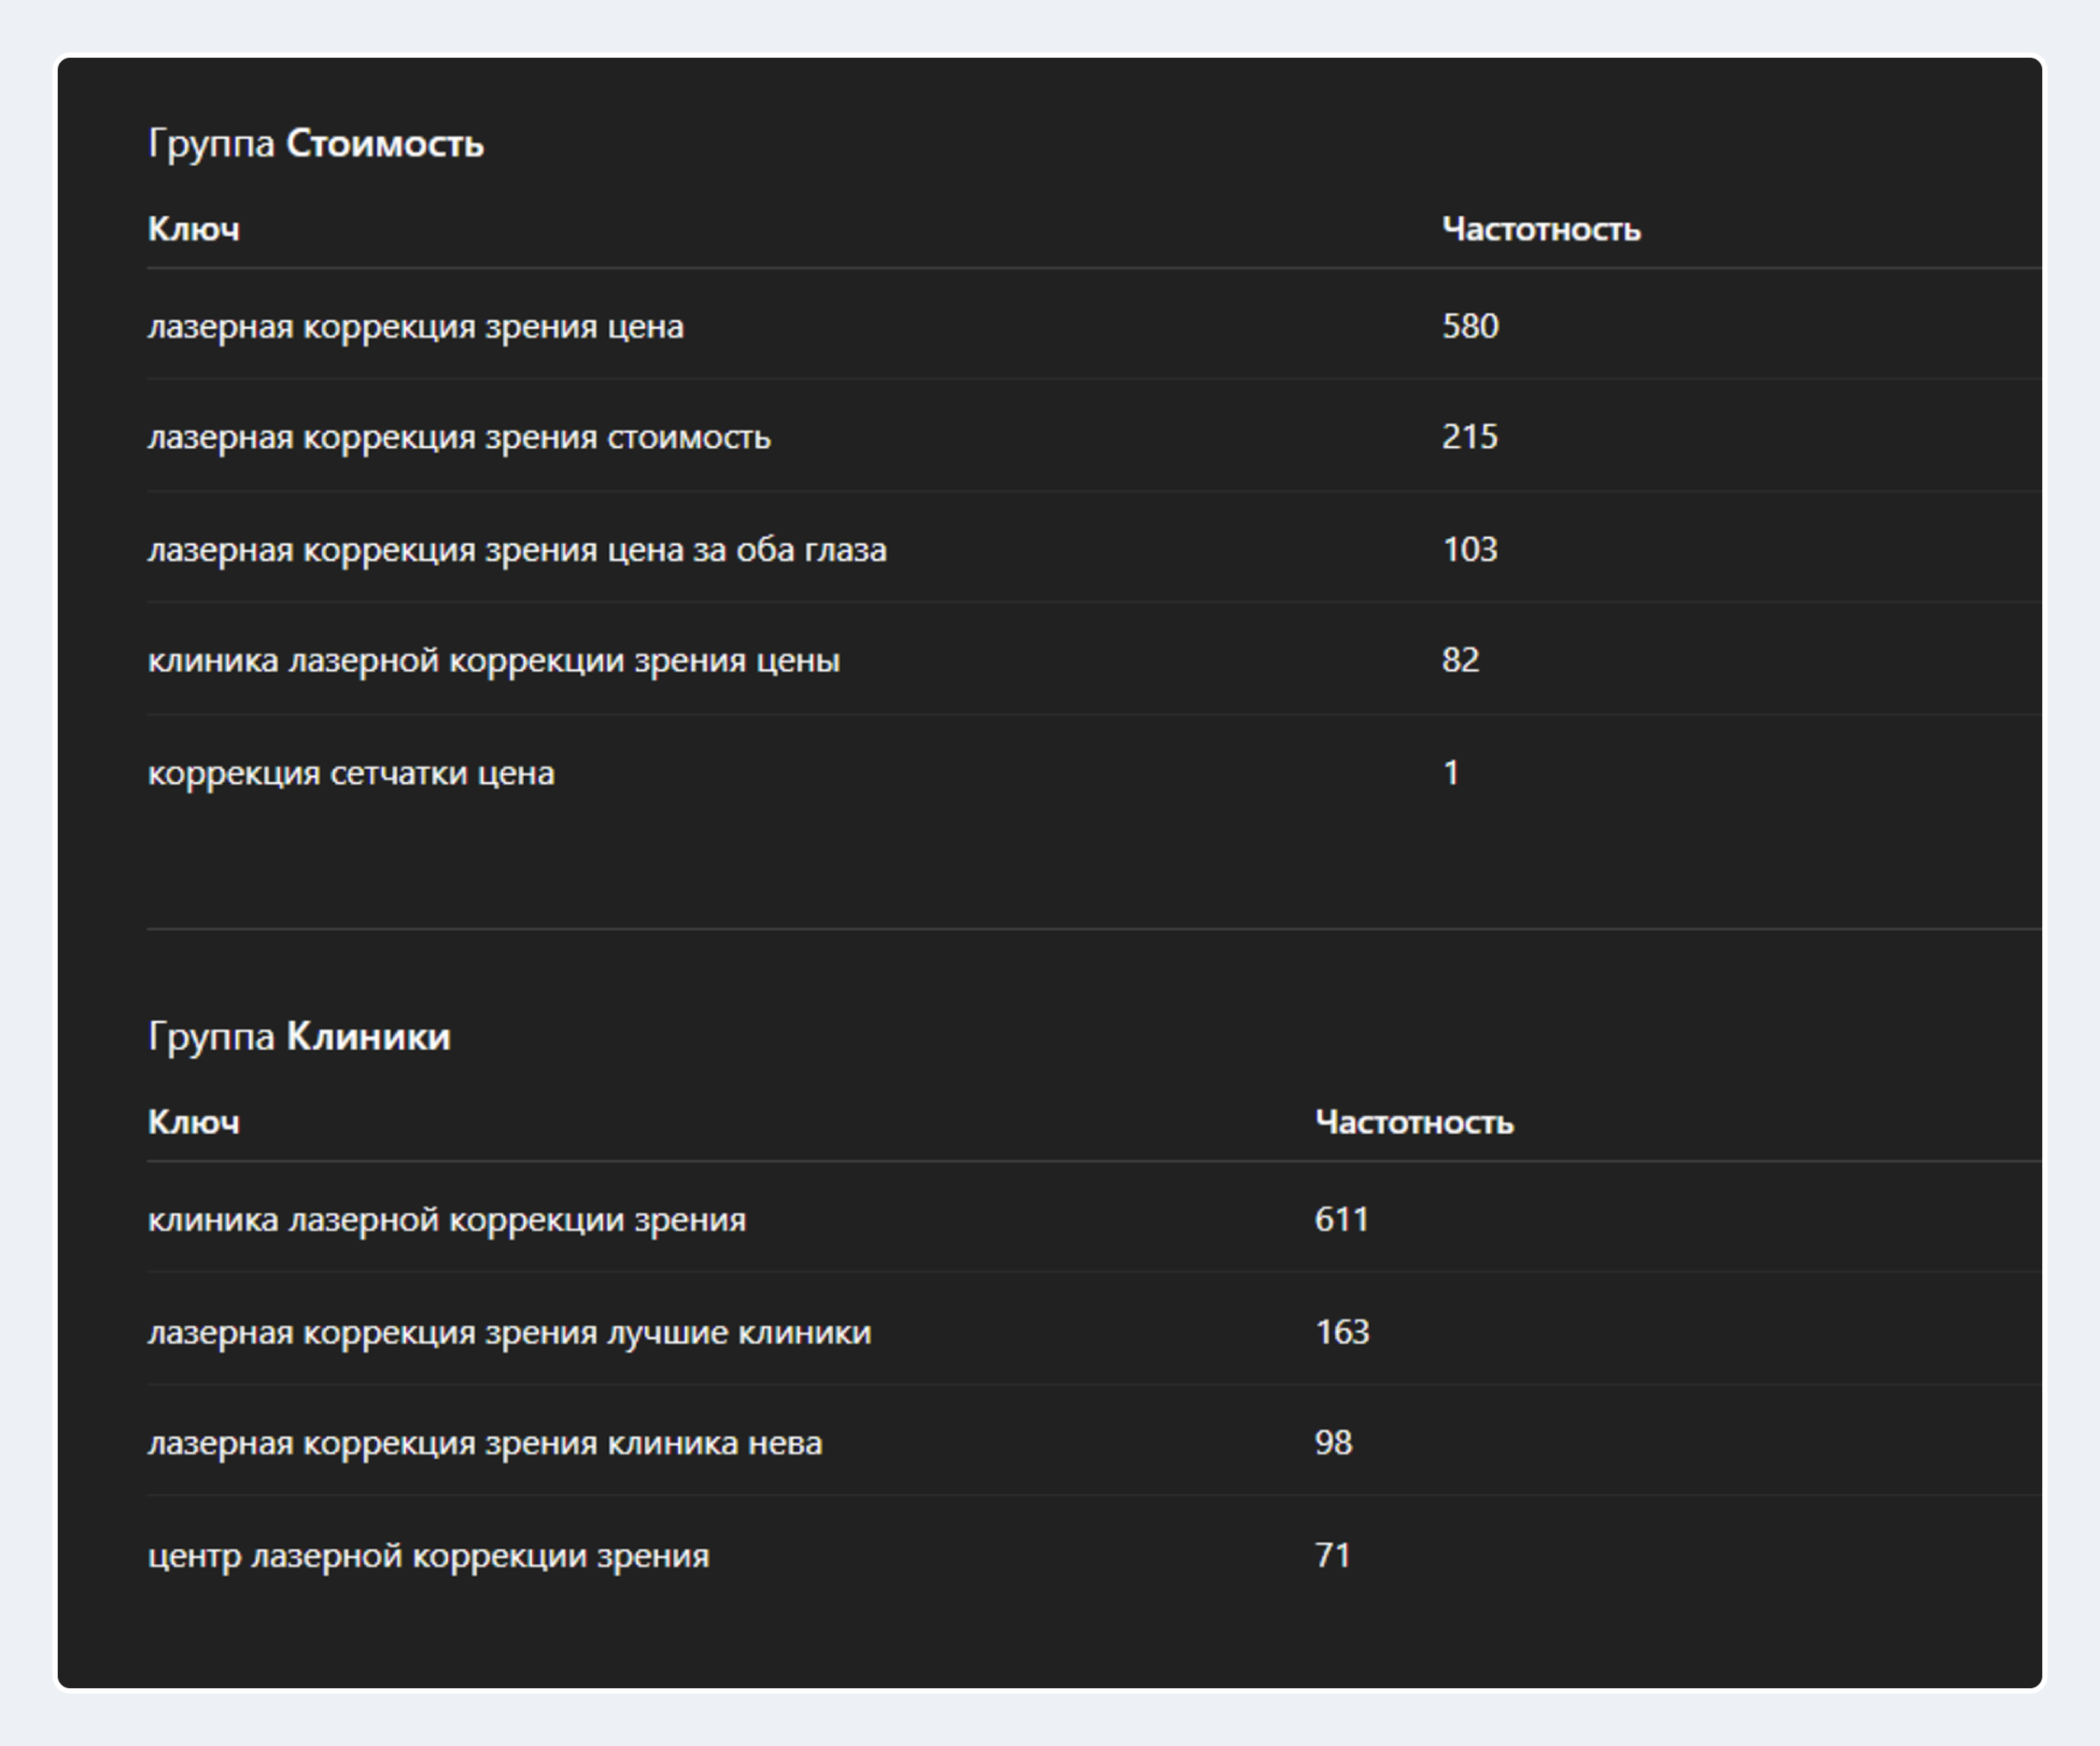Click 'Ключ' column header in Клиники table
This screenshot has height=1746, width=2100.
(x=194, y=1122)
